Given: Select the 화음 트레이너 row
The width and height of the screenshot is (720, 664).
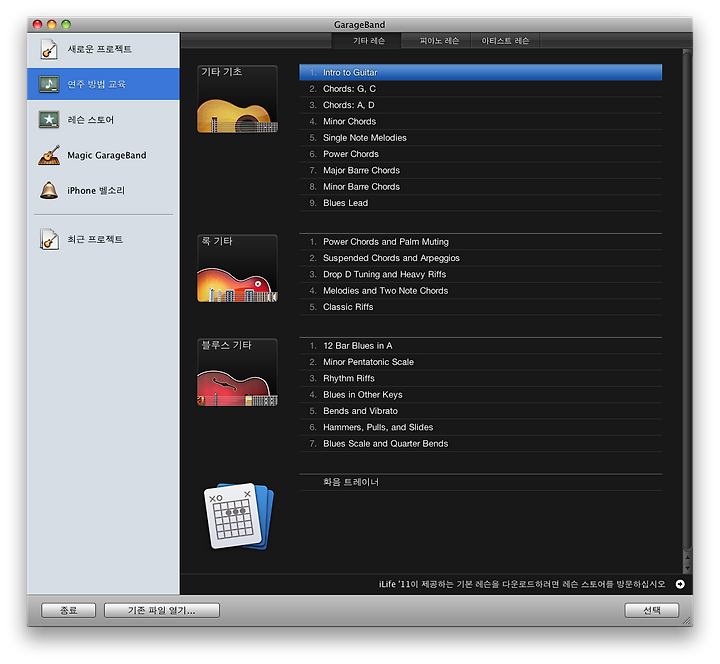Looking at the screenshot, I should (x=480, y=482).
